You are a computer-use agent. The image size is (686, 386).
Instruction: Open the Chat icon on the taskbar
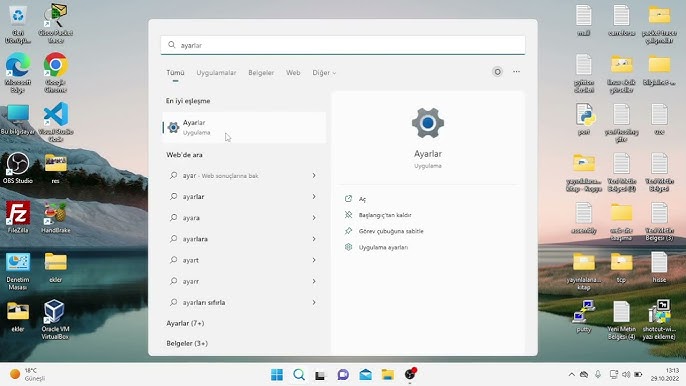(343, 375)
